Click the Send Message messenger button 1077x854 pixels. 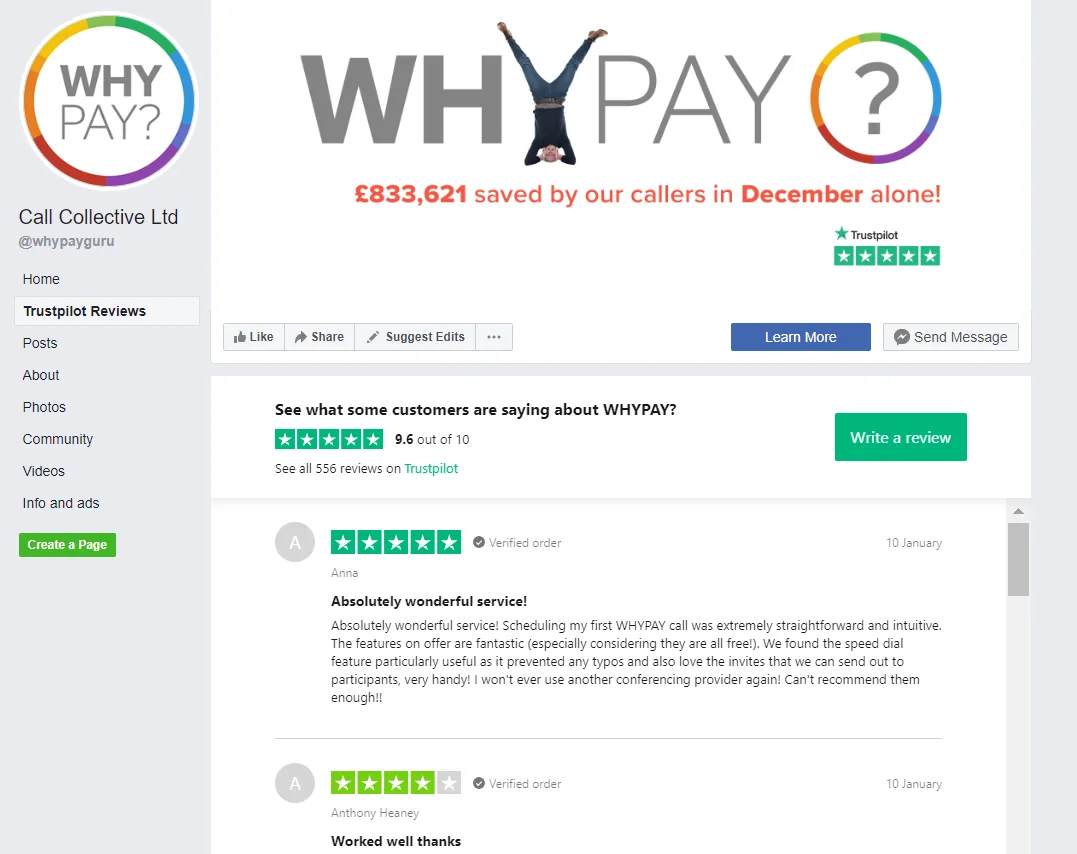[951, 337]
